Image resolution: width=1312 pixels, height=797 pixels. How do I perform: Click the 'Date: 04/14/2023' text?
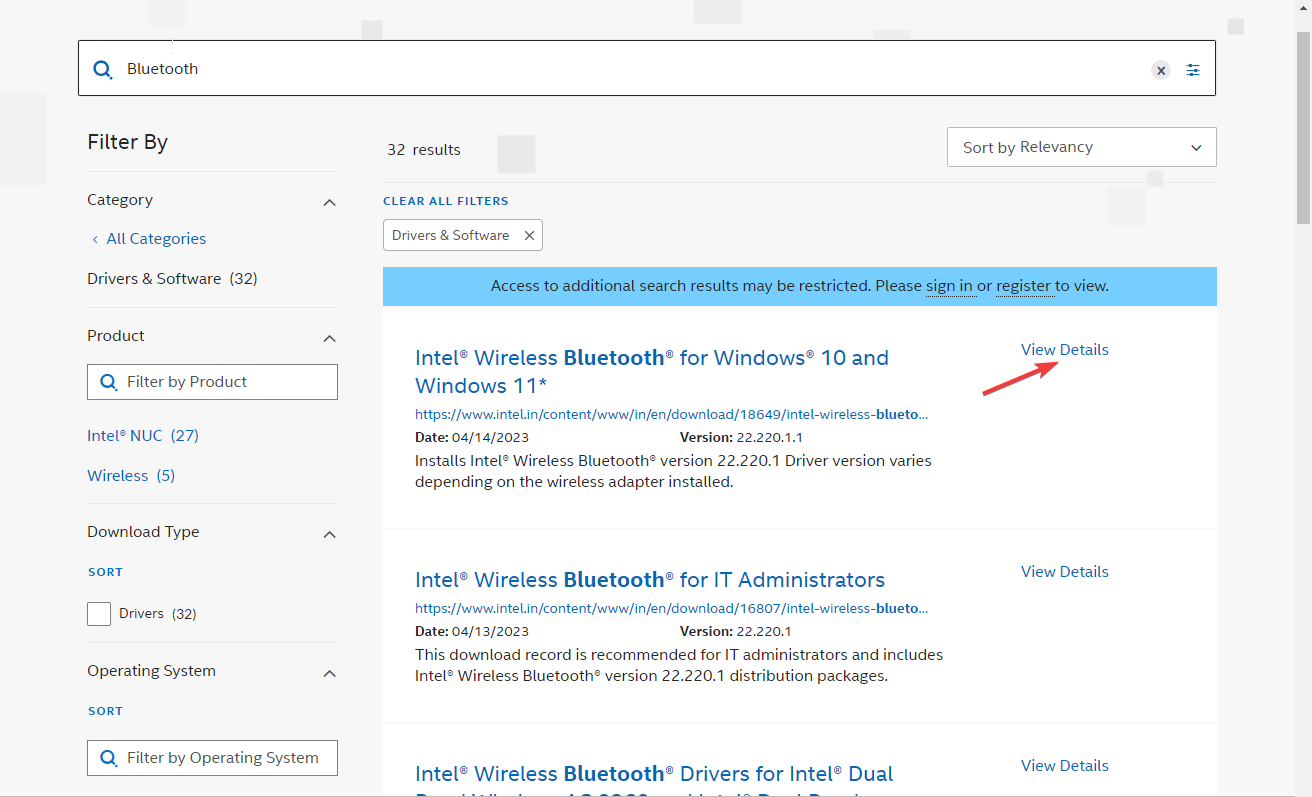472,437
